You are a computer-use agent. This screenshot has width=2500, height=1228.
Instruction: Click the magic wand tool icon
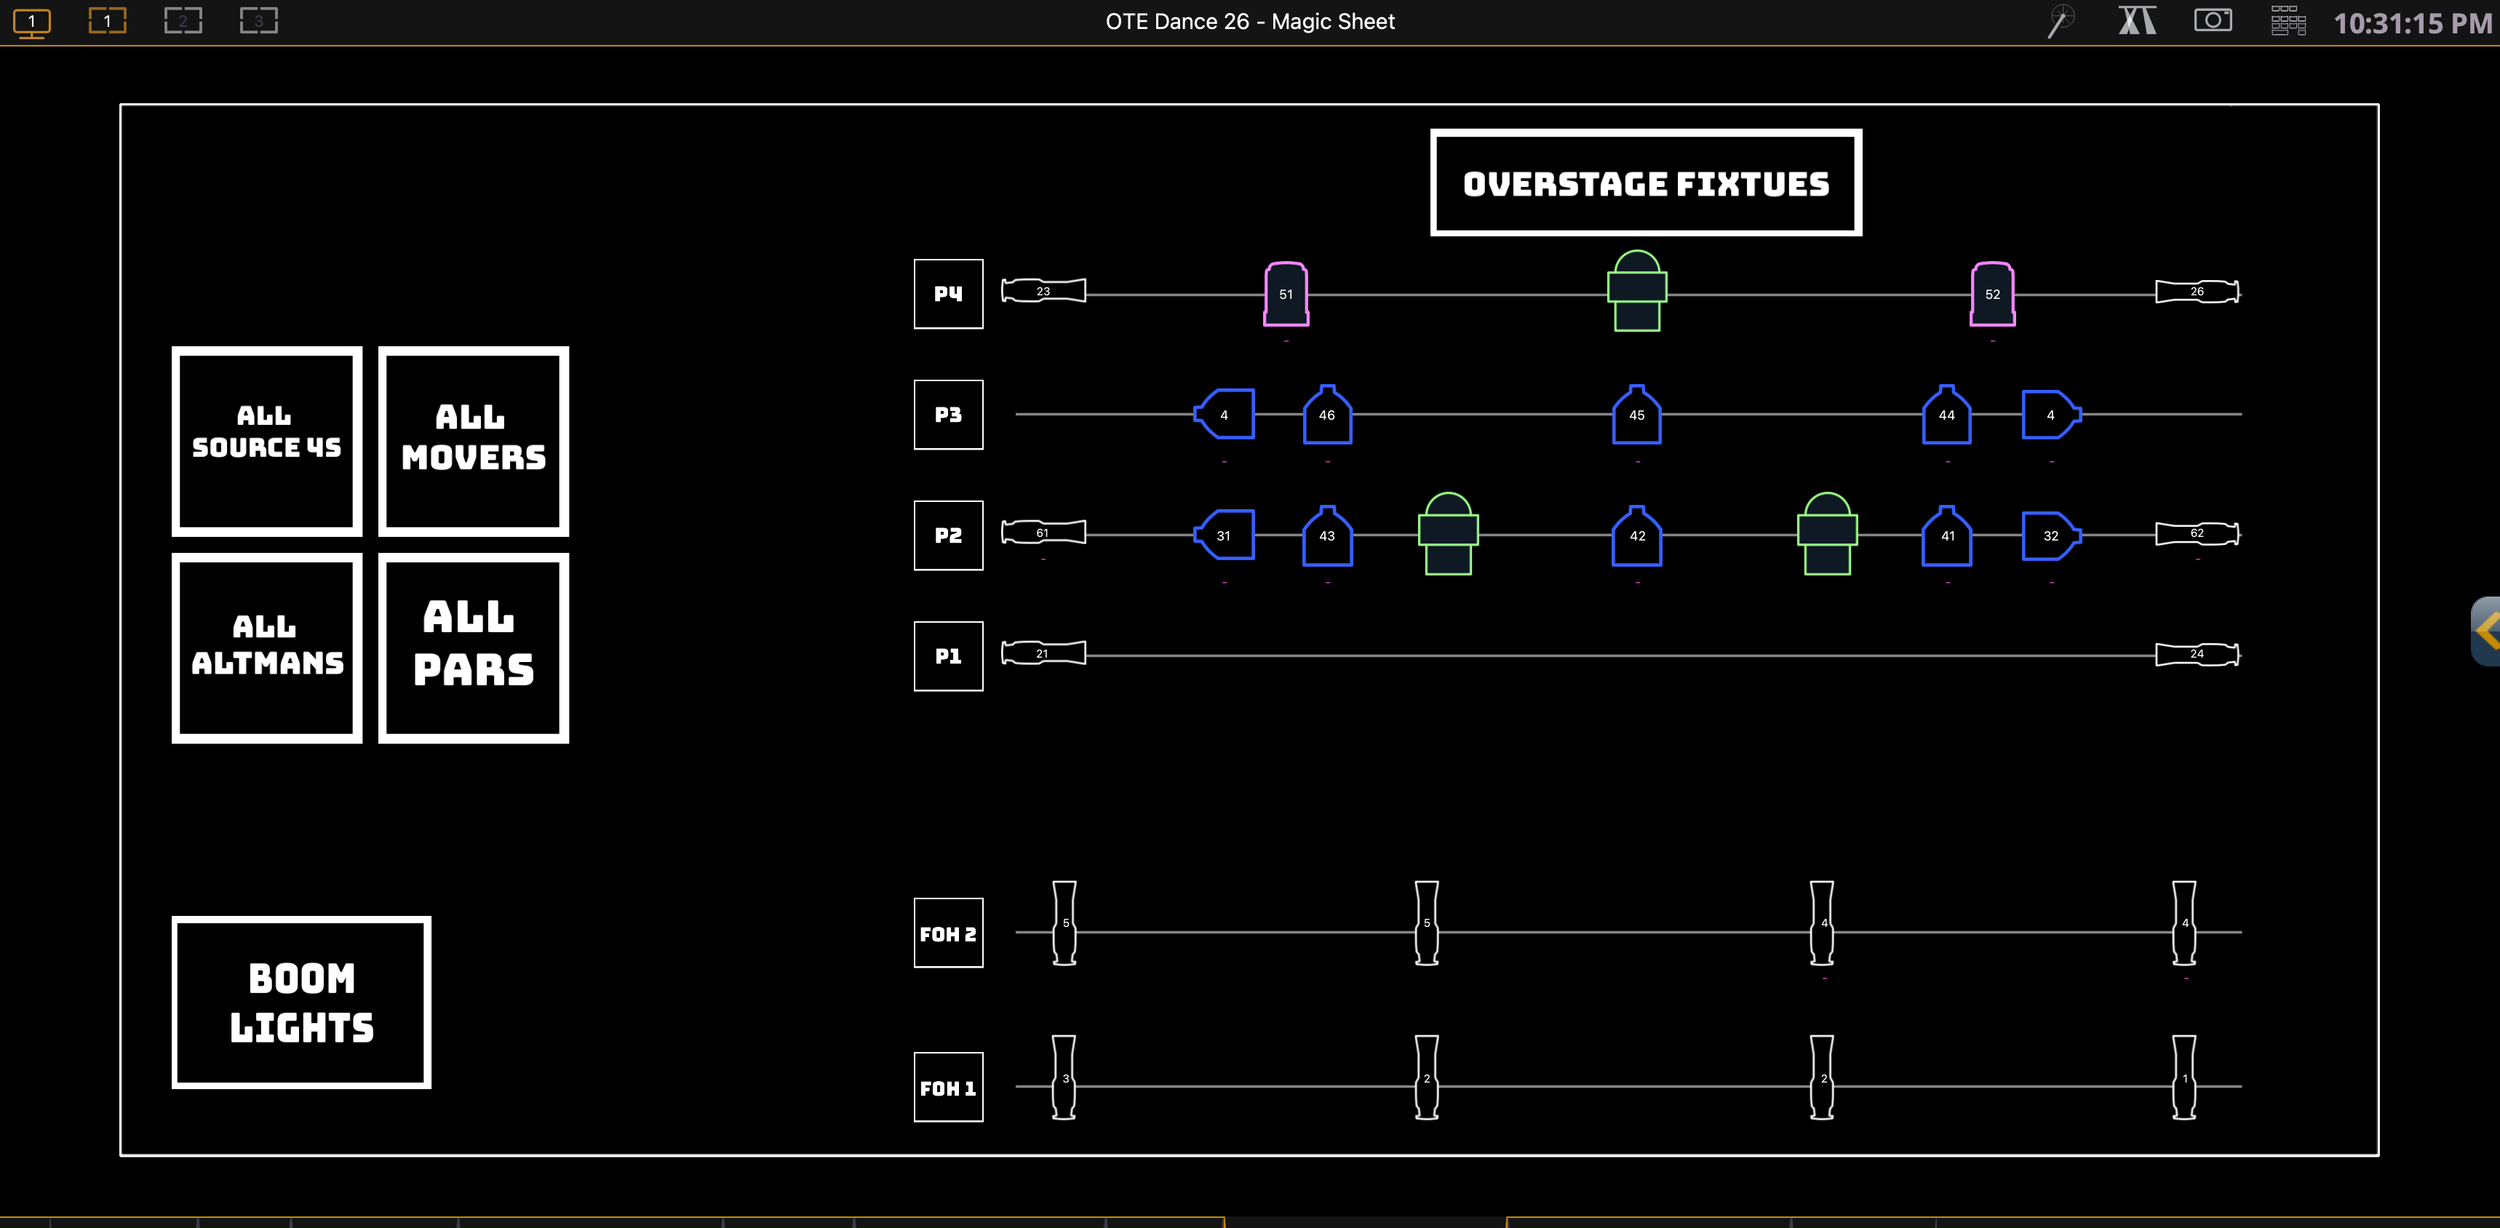click(x=2060, y=21)
